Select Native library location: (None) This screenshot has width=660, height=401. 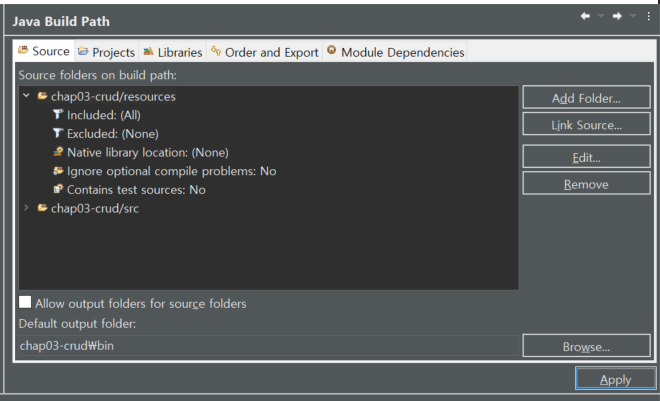[x=148, y=152]
